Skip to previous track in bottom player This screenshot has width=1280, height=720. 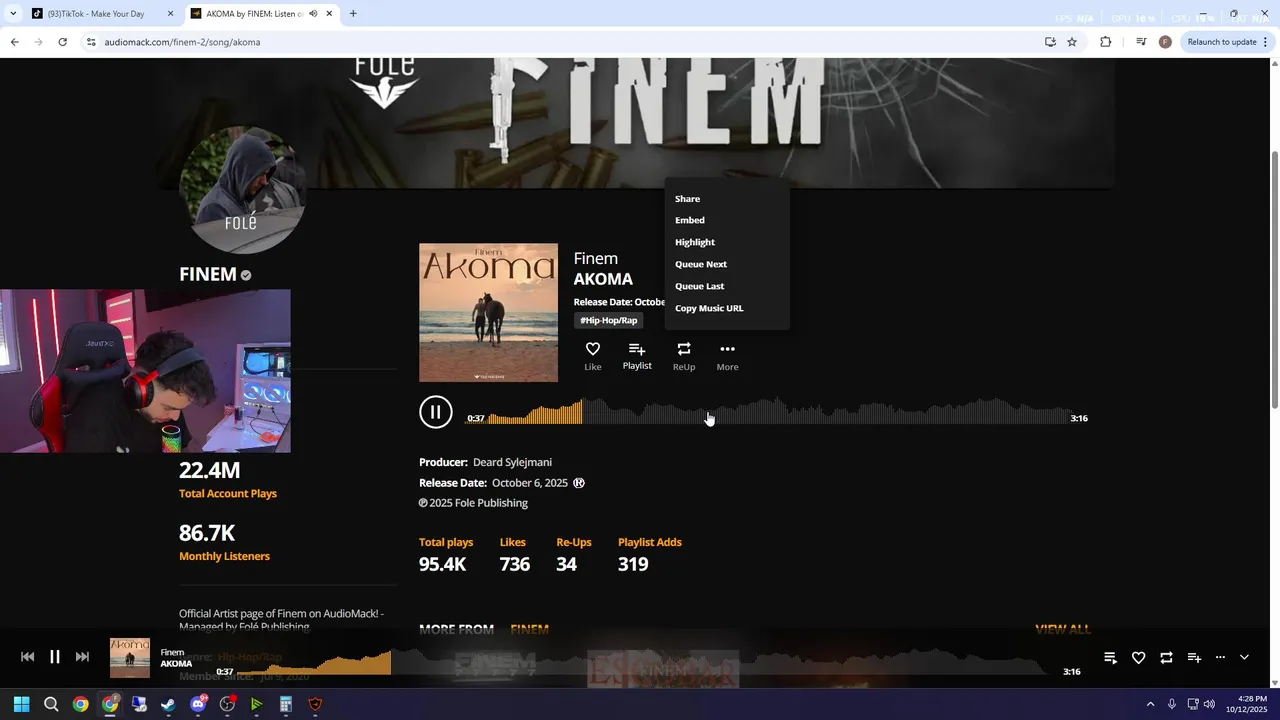(x=27, y=657)
